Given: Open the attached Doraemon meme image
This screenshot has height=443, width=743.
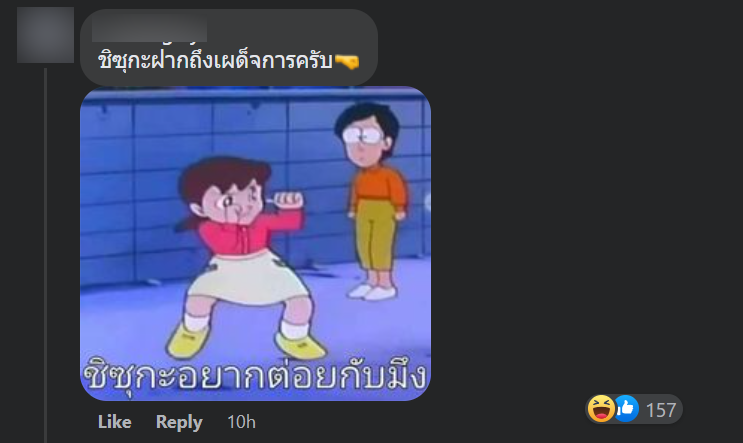Looking at the screenshot, I should pyautogui.click(x=255, y=244).
